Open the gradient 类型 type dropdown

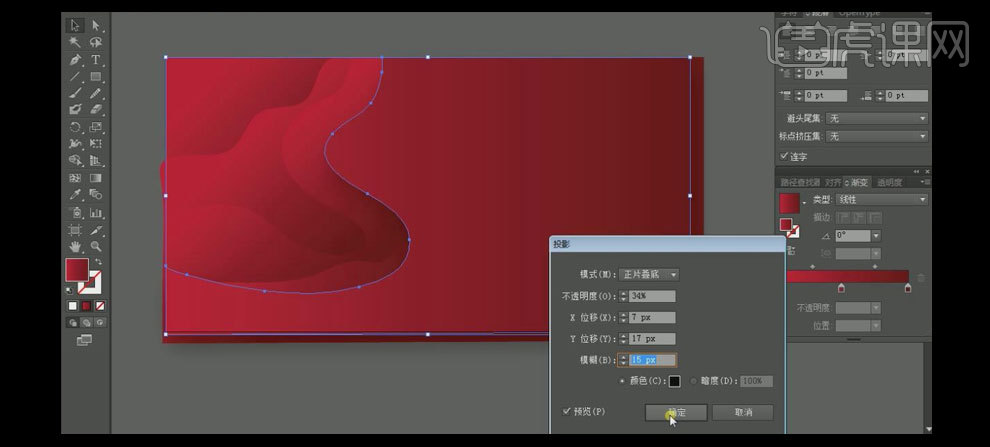click(882, 199)
